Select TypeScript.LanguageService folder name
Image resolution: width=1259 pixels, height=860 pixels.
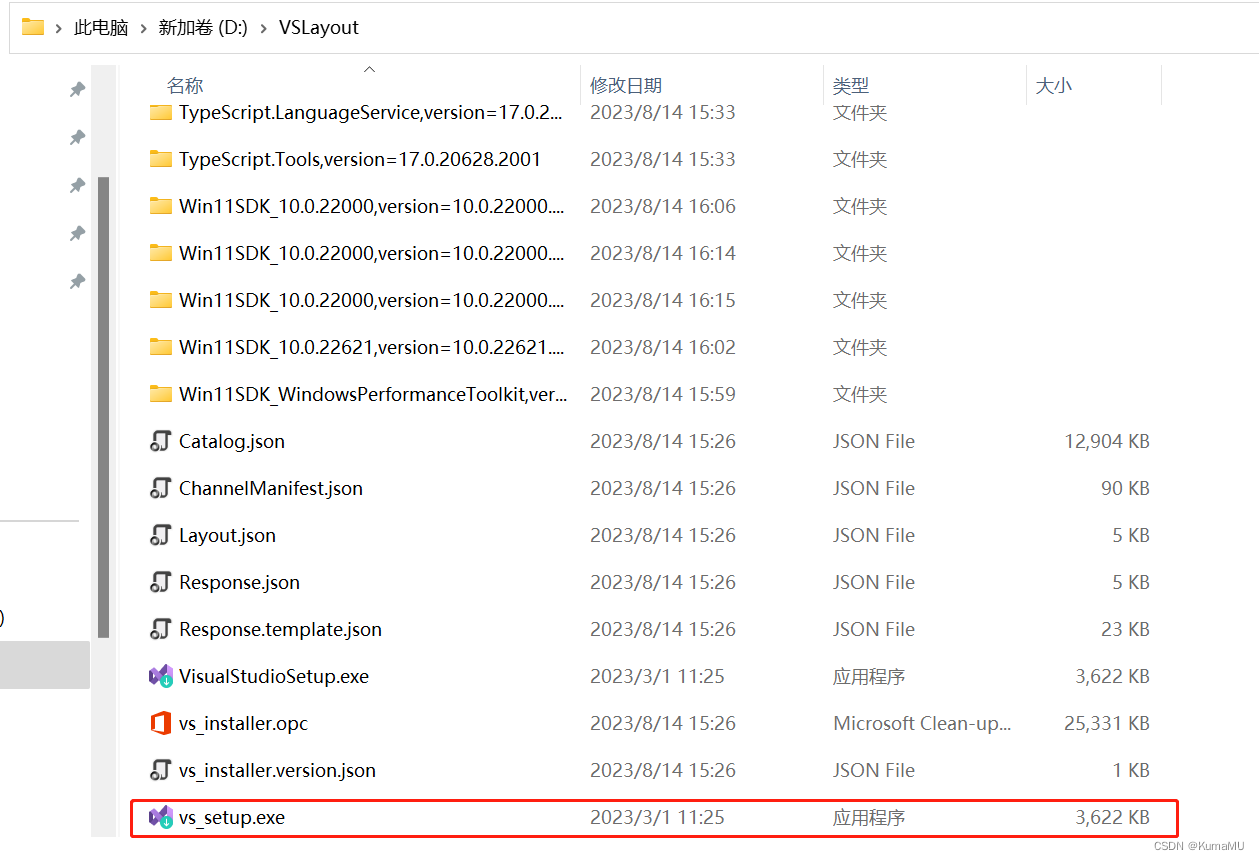point(371,113)
